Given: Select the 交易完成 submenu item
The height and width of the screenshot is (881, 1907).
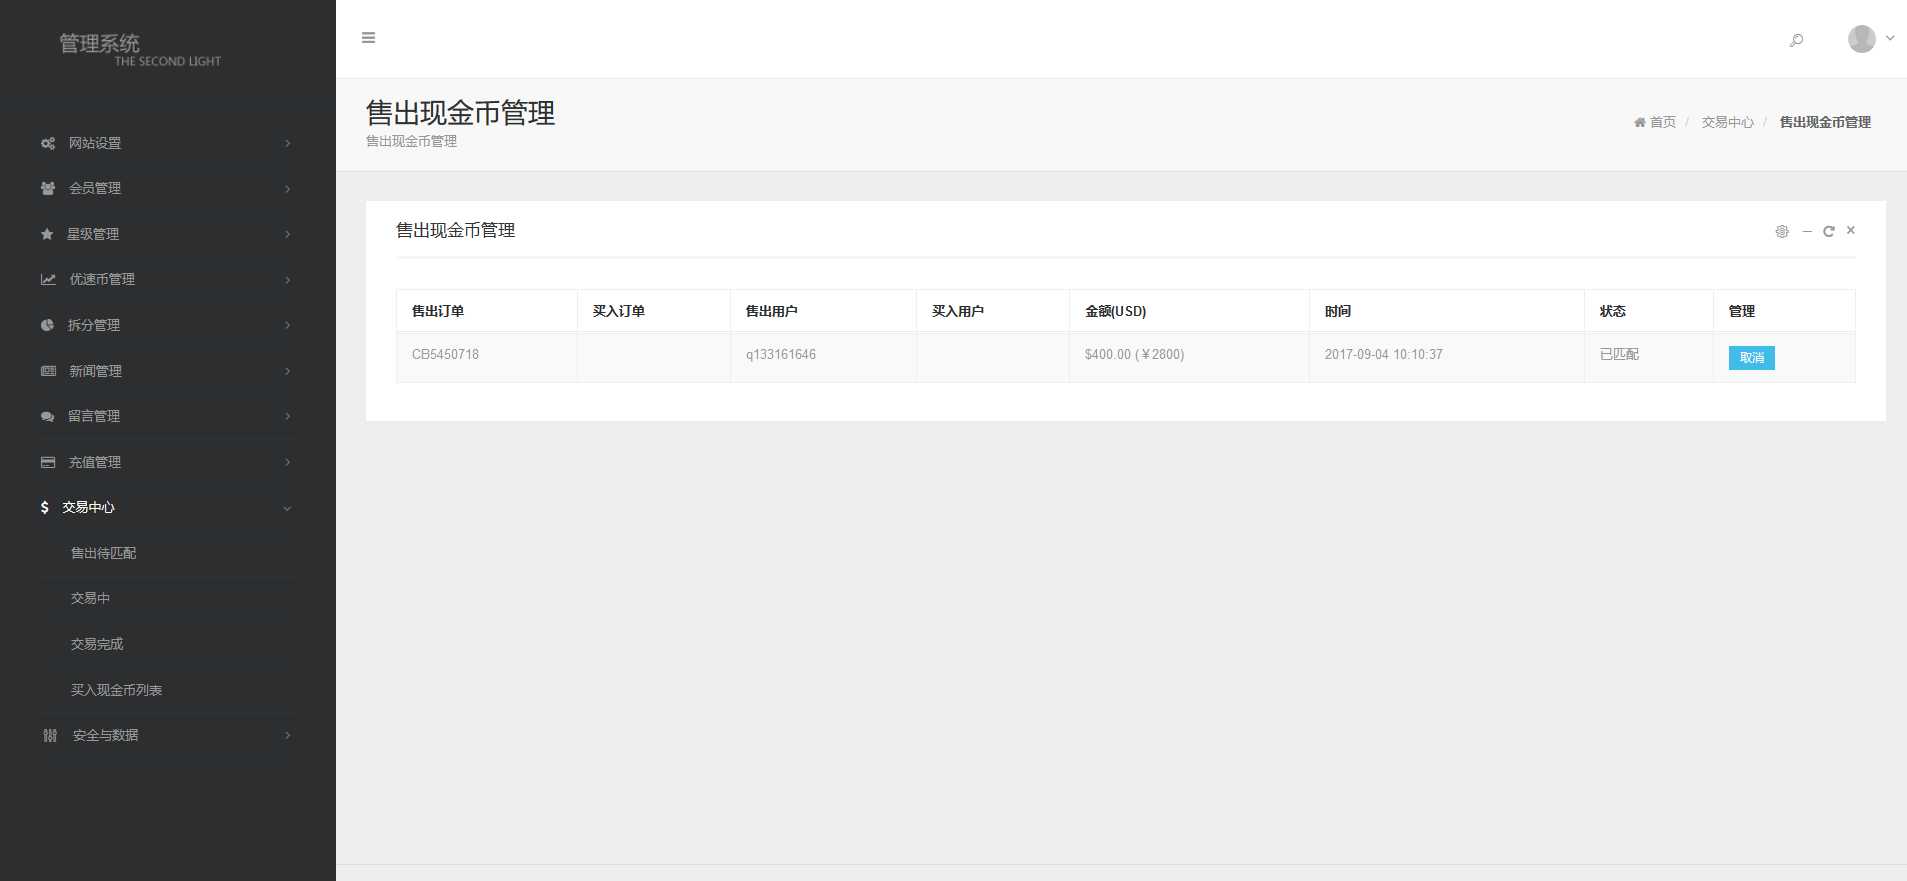Looking at the screenshot, I should tap(97, 644).
